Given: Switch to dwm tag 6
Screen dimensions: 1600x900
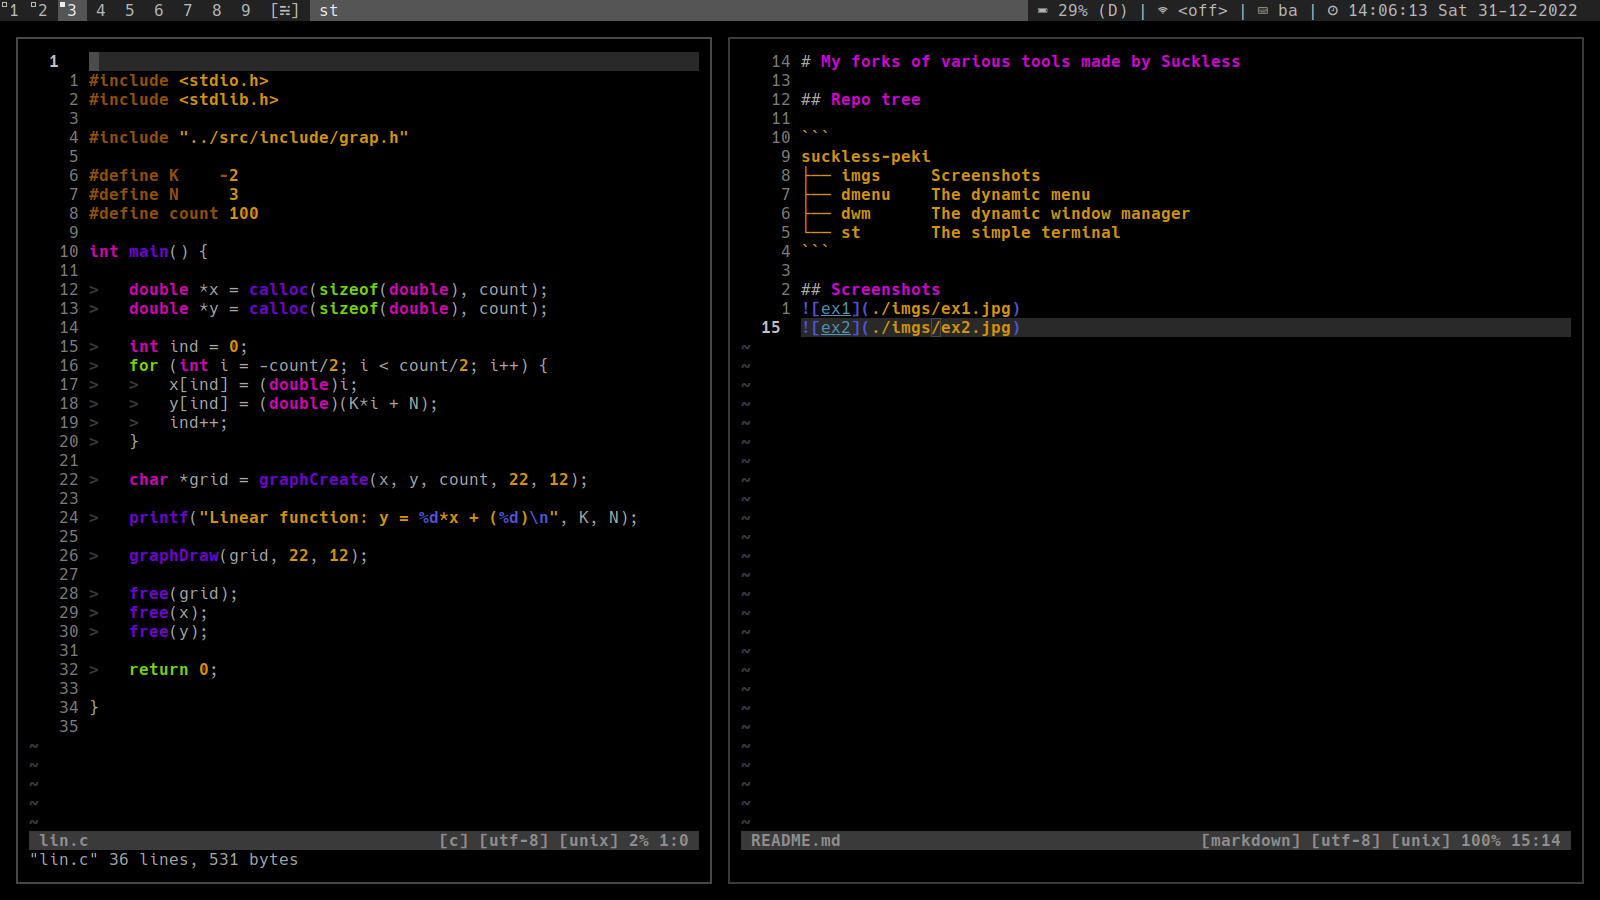Looking at the screenshot, I should [x=158, y=10].
